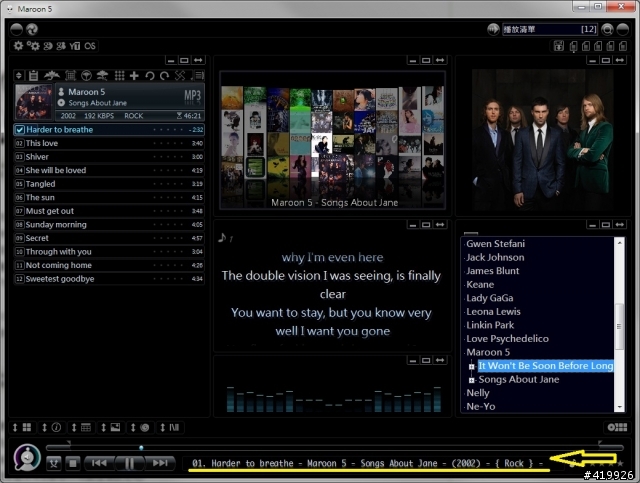Minimize the playlist panel
This screenshot has width=640, height=483.
pyautogui.click(x=171, y=60)
